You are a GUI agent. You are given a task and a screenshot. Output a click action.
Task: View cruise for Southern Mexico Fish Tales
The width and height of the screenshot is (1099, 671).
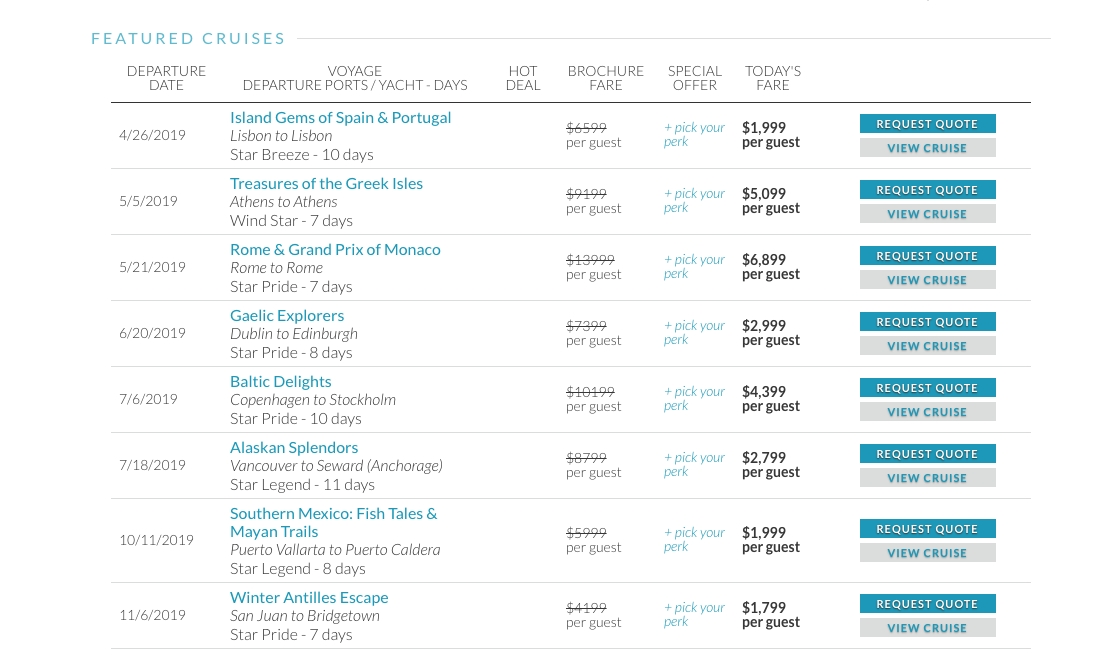click(x=927, y=553)
